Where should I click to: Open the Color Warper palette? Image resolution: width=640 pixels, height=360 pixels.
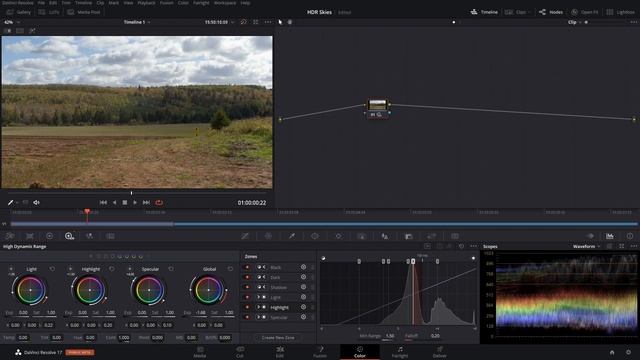pos(268,236)
